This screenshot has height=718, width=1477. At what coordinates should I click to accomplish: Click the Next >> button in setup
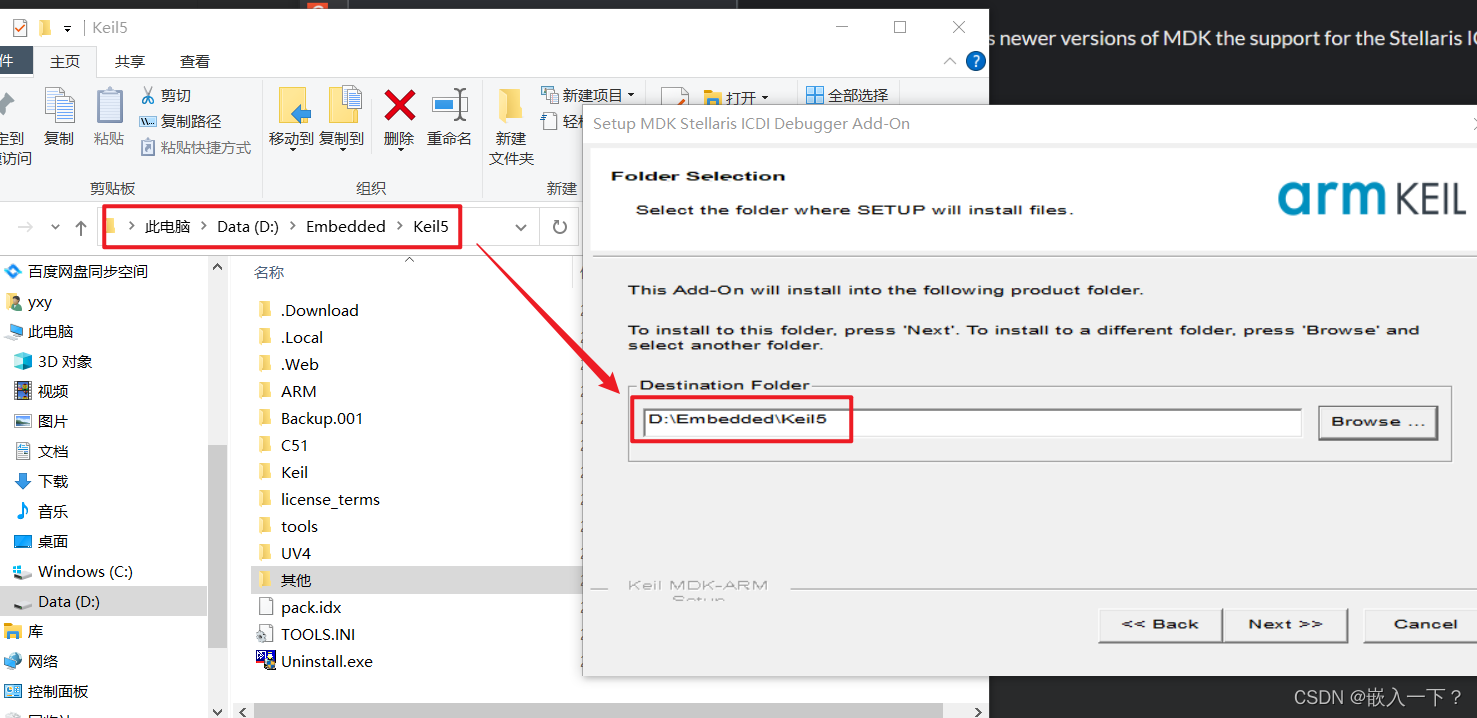coord(1285,624)
